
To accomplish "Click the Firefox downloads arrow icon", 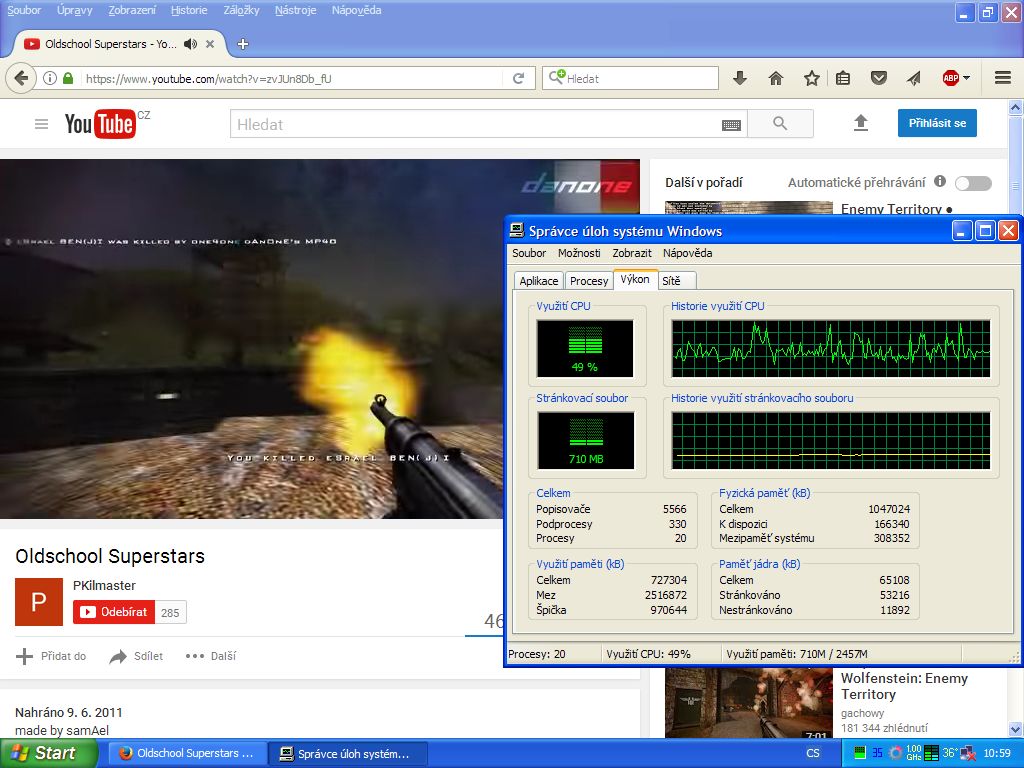I will click(740, 78).
